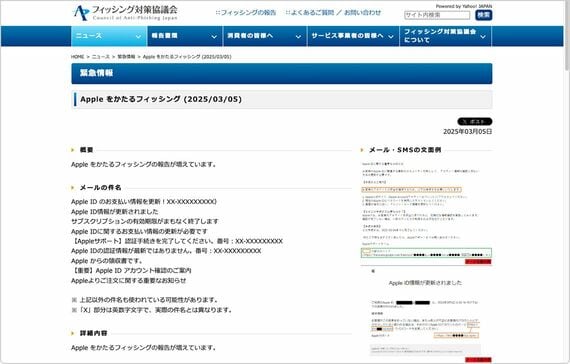Expand the 報告書類 menu chevron
Image resolution: width=570 pixels, height=364 pixels.
[x=214, y=37]
